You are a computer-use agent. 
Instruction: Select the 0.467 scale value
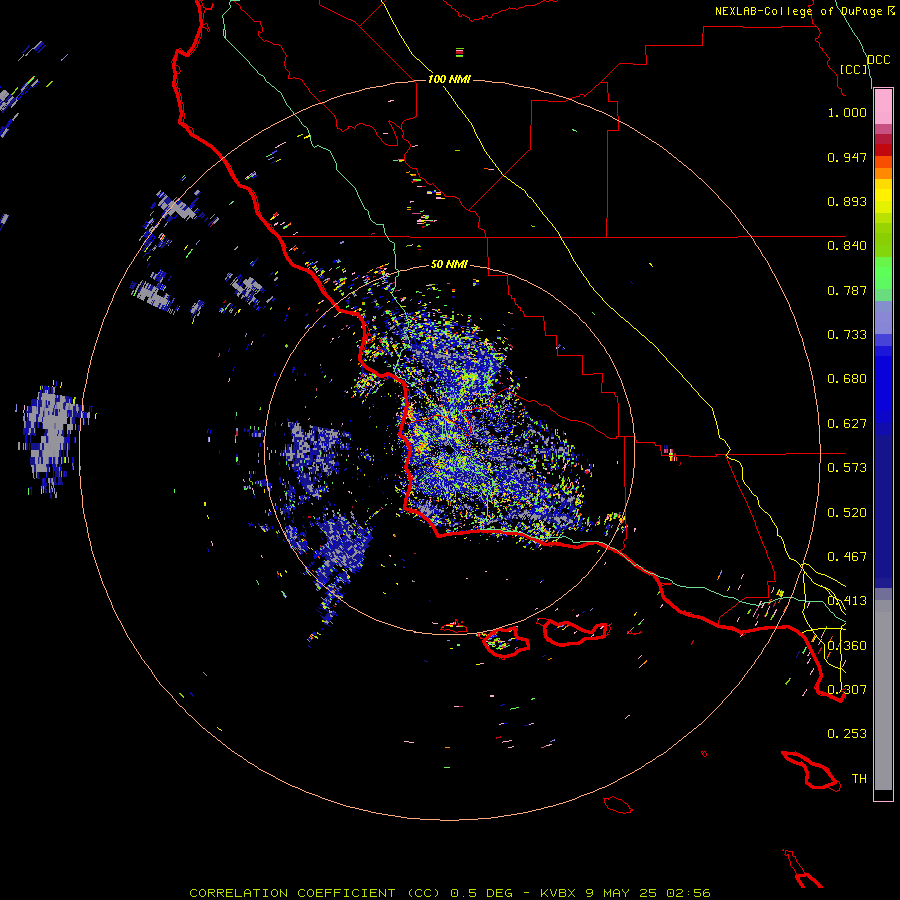(x=847, y=557)
